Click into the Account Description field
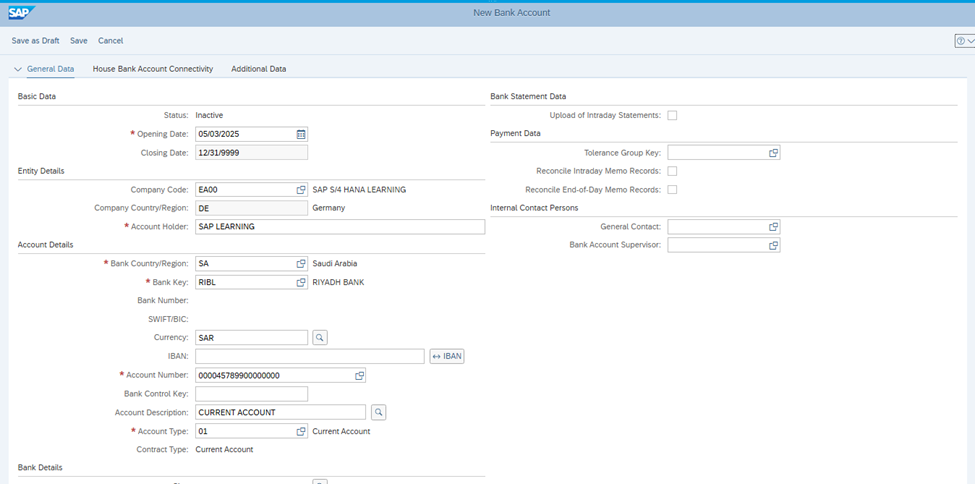 point(280,412)
